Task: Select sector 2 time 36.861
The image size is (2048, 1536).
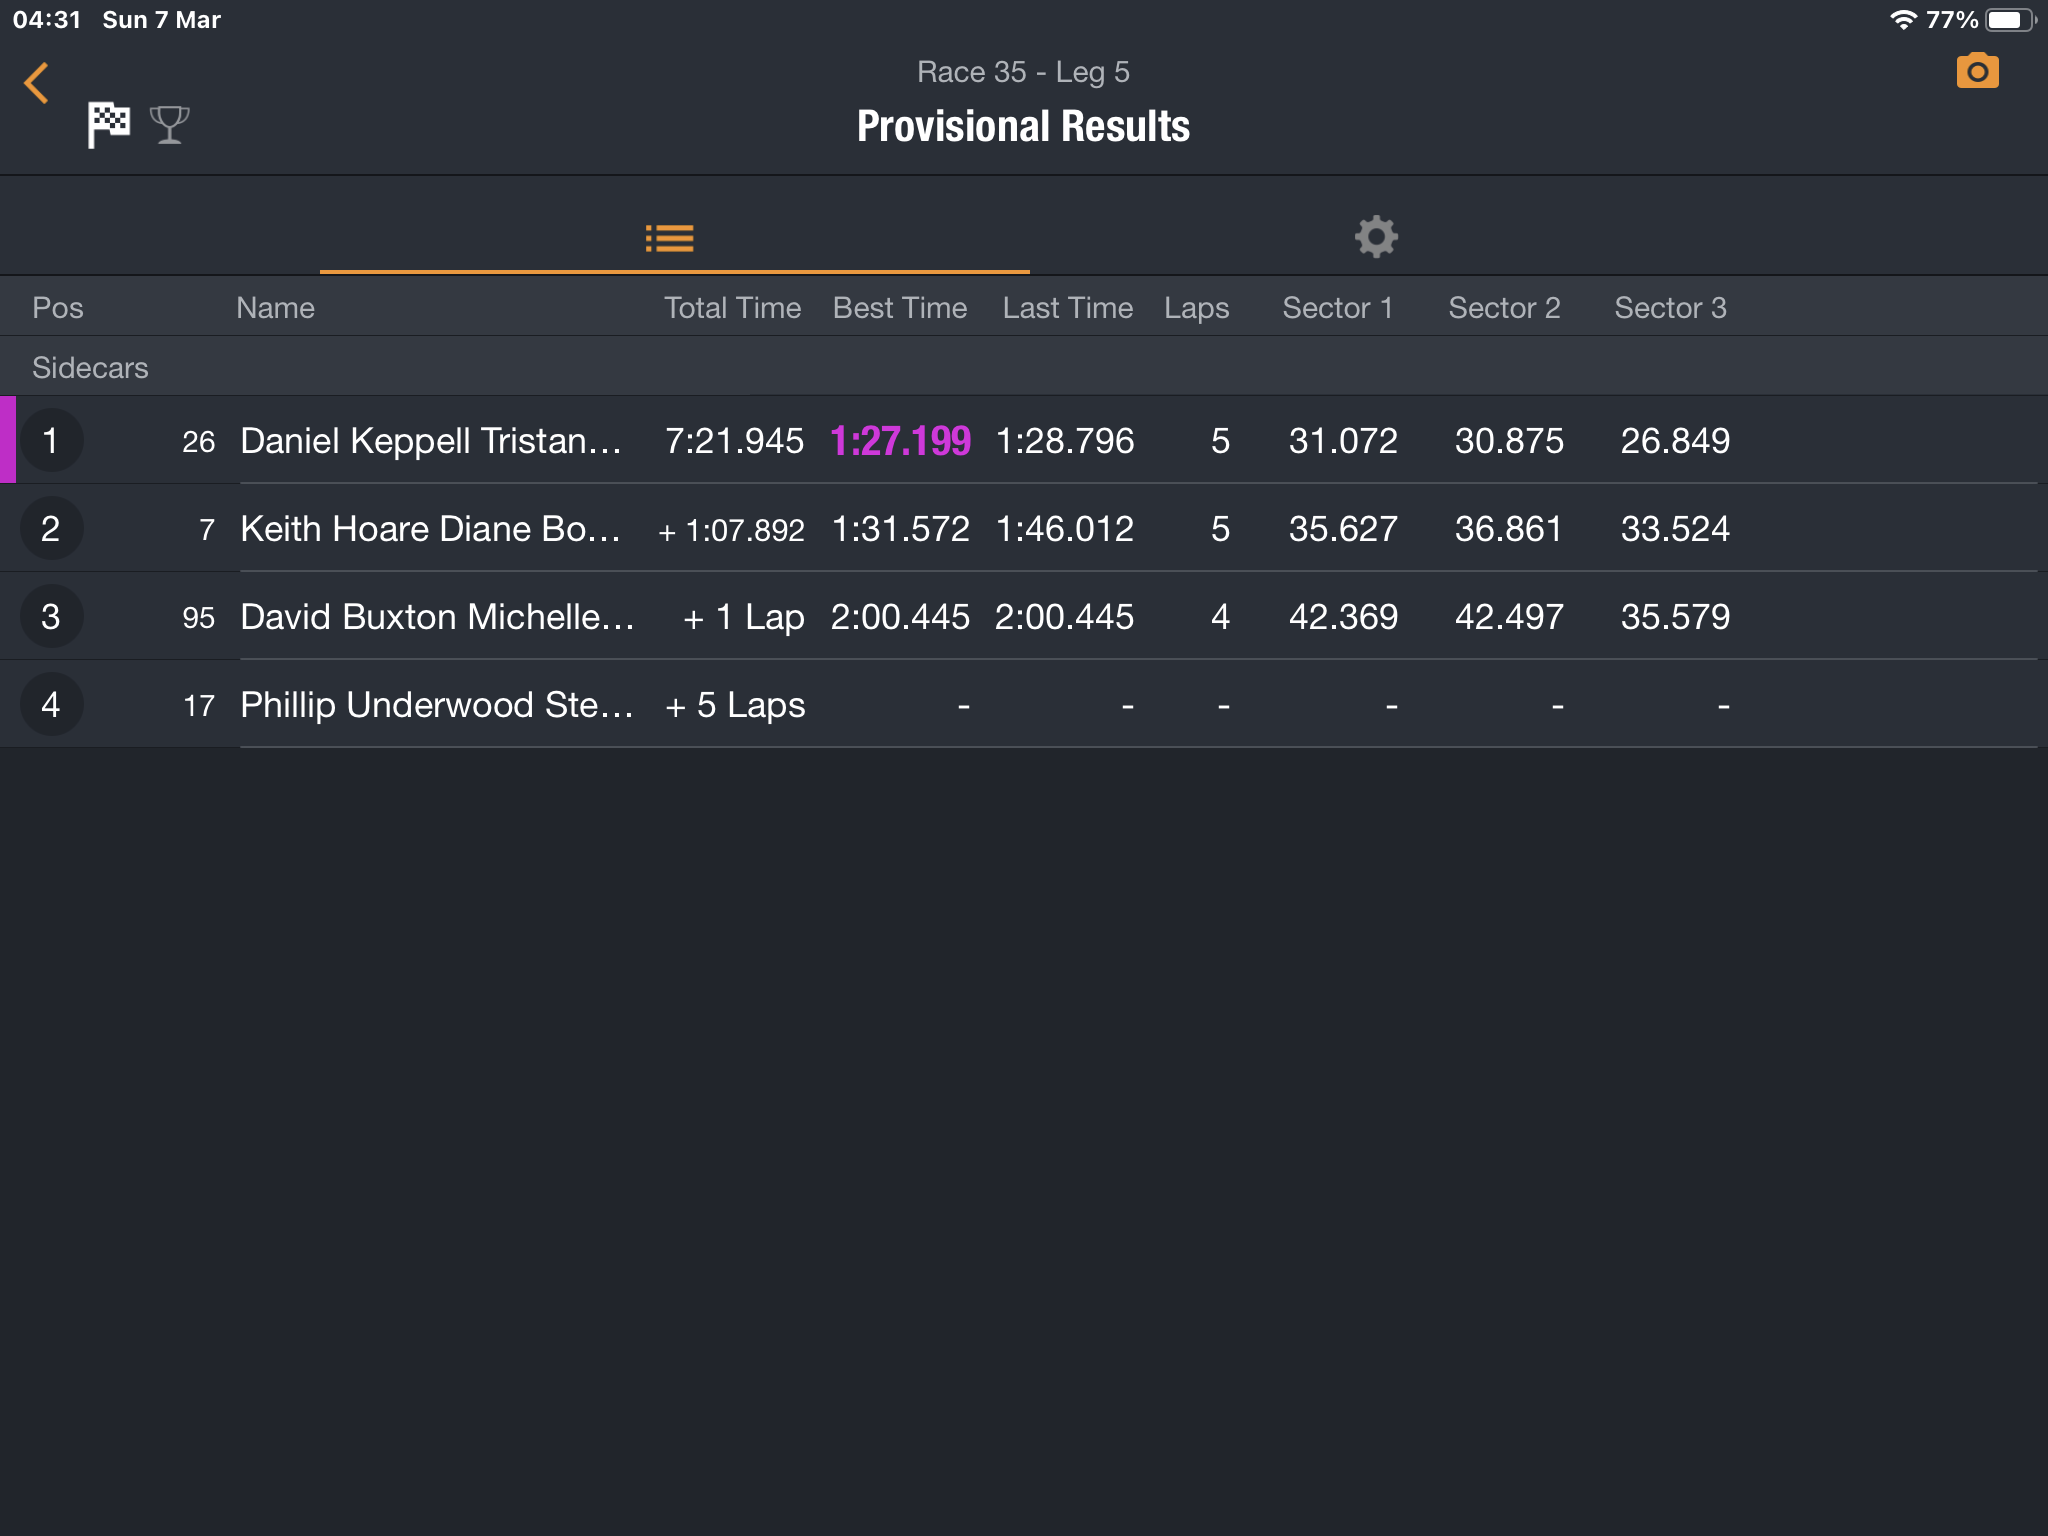Action: 1509,529
